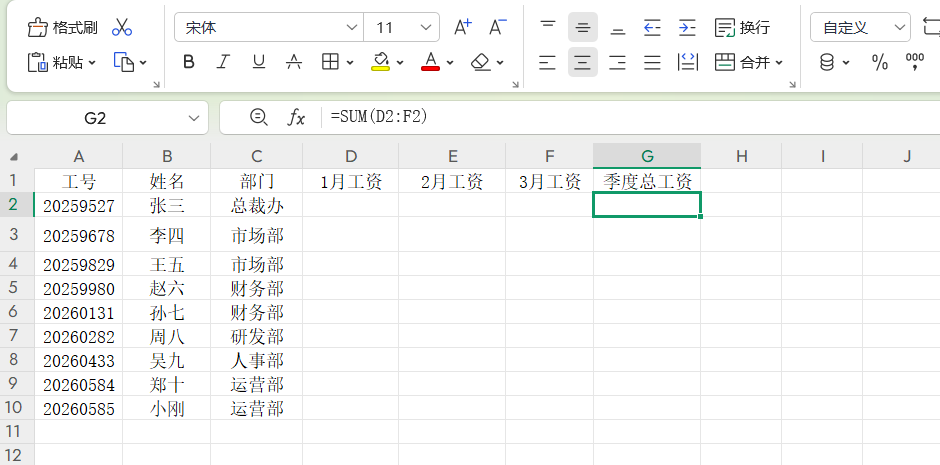940x465 pixels.
Task: Click the Borders icon
Action: [330, 62]
